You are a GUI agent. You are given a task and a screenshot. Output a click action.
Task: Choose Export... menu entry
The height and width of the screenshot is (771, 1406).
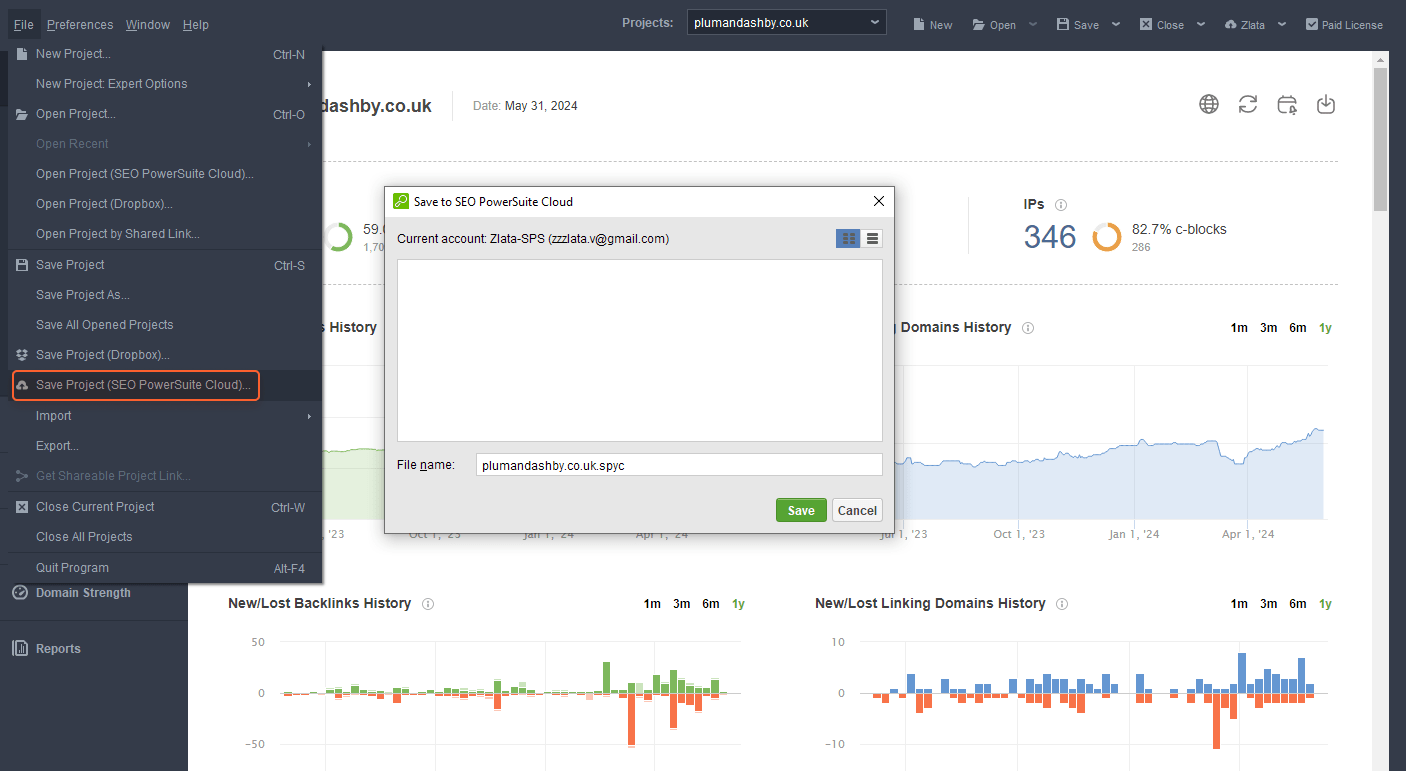click(x=165, y=446)
